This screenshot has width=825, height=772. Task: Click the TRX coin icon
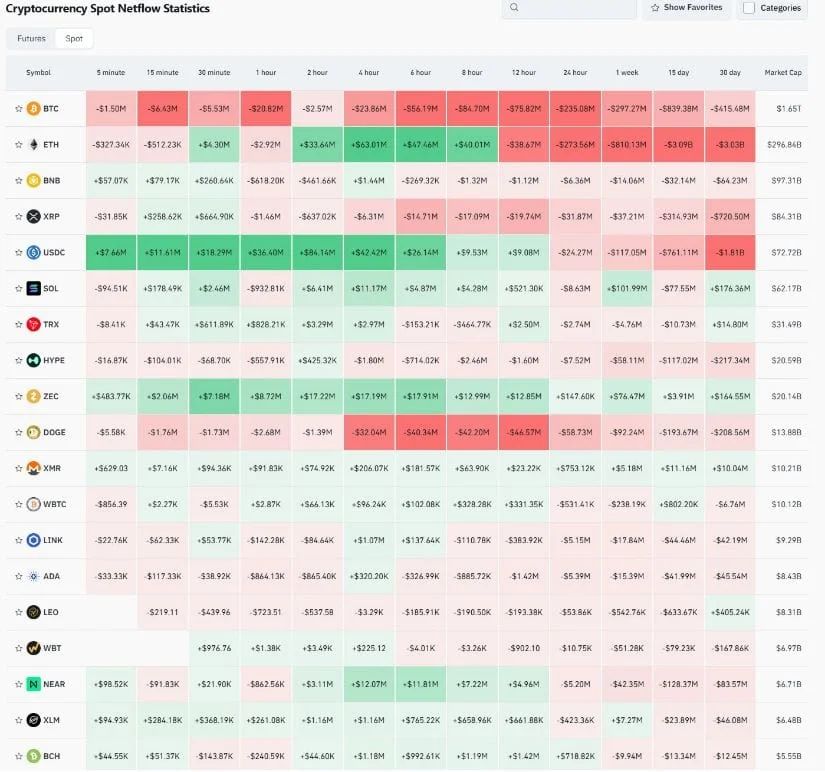pos(33,324)
